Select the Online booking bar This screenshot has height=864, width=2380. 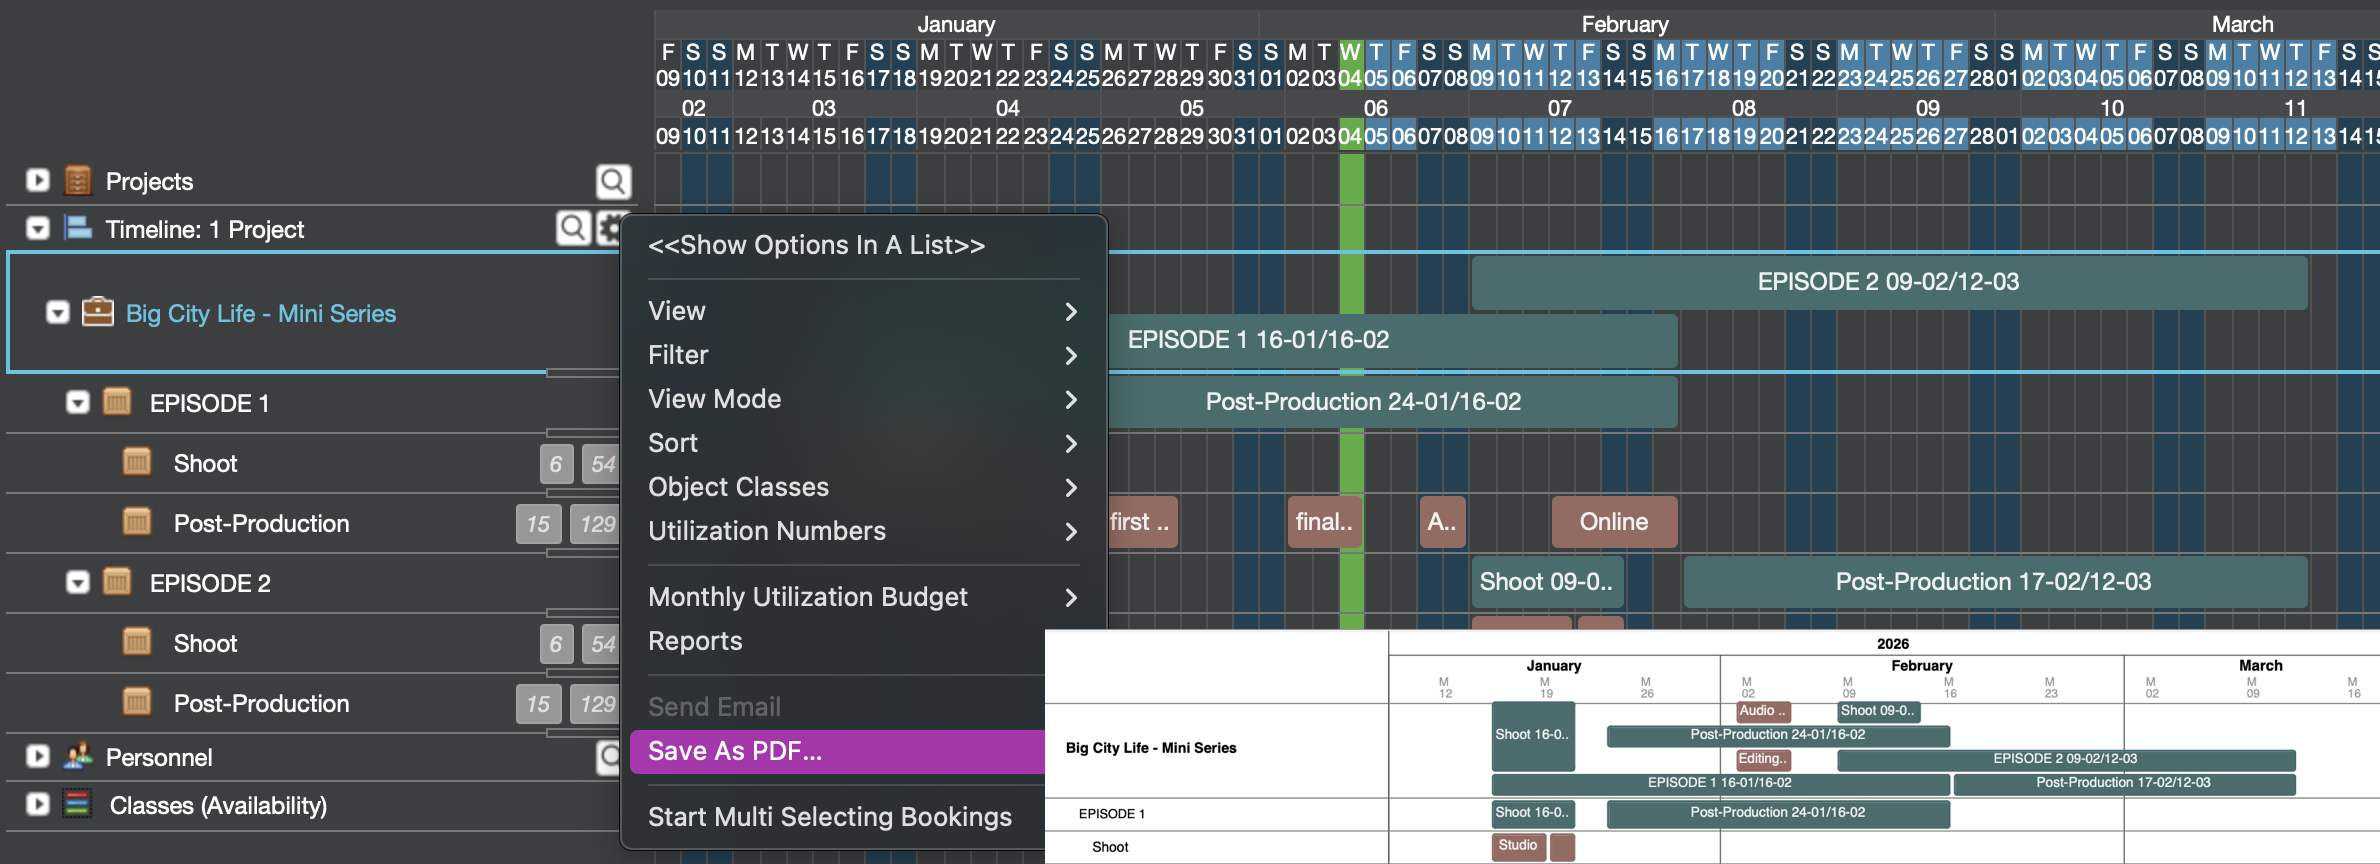click(x=1613, y=522)
